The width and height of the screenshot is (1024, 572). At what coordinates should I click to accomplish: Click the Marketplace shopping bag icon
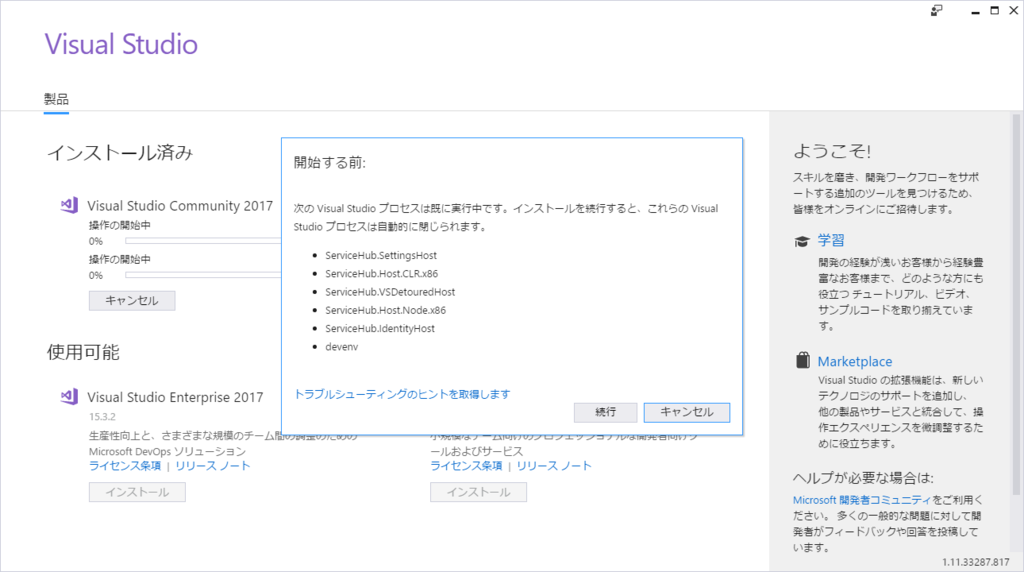[x=803, y=360]
